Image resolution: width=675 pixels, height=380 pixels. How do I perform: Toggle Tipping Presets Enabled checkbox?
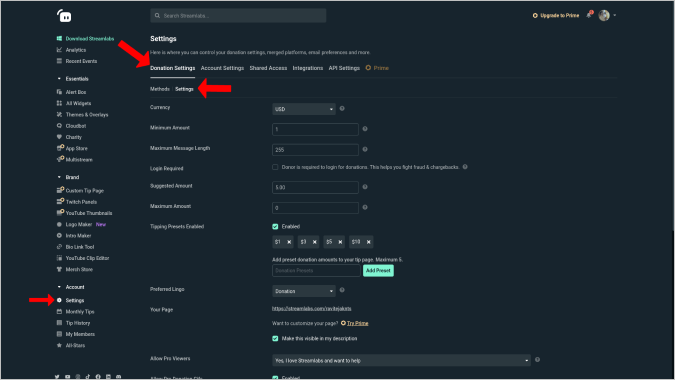click(275, 226)
